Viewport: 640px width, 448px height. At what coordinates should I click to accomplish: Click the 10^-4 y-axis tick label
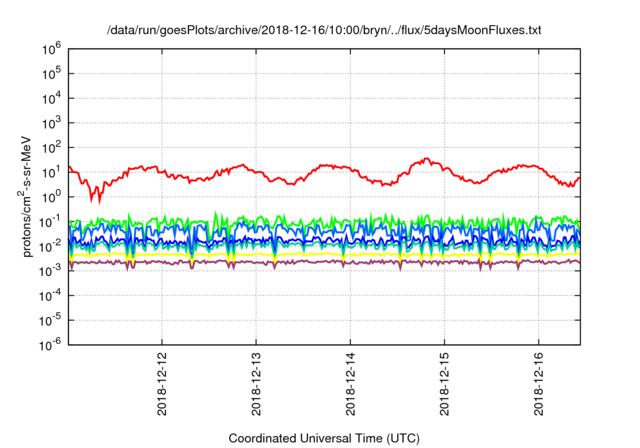50,296
